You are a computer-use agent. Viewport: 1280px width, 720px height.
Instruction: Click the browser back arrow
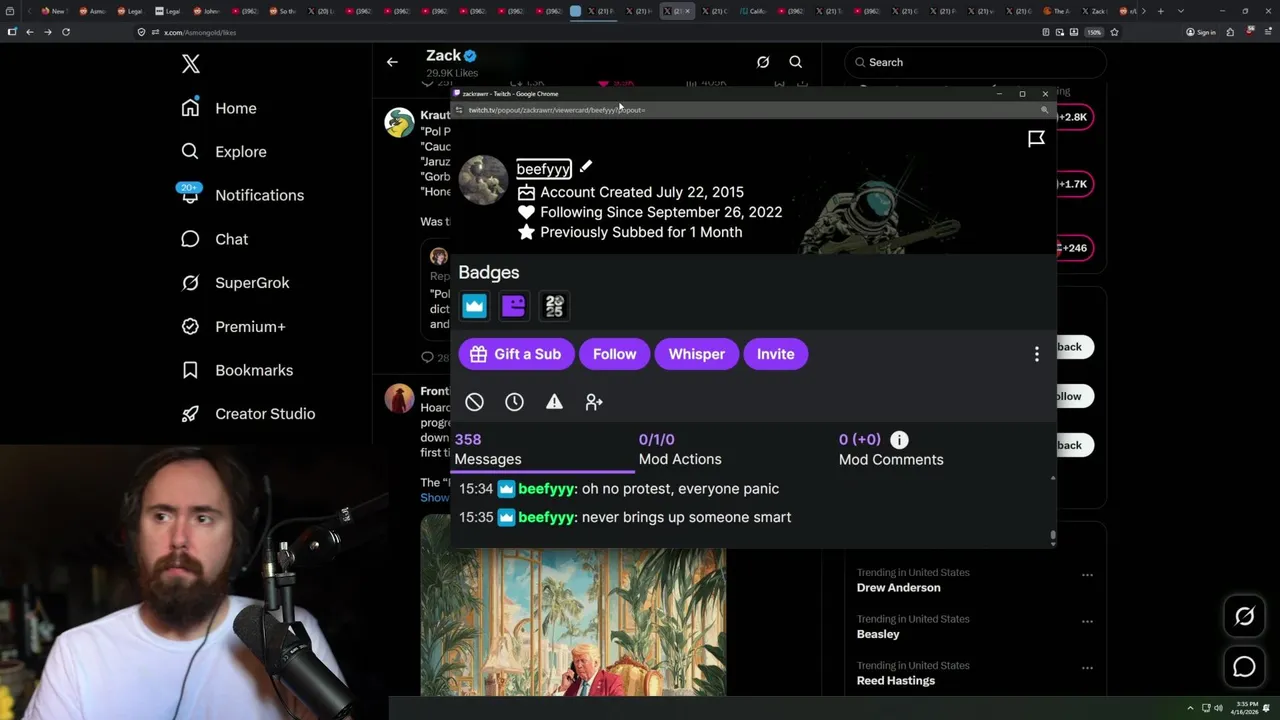30,32
